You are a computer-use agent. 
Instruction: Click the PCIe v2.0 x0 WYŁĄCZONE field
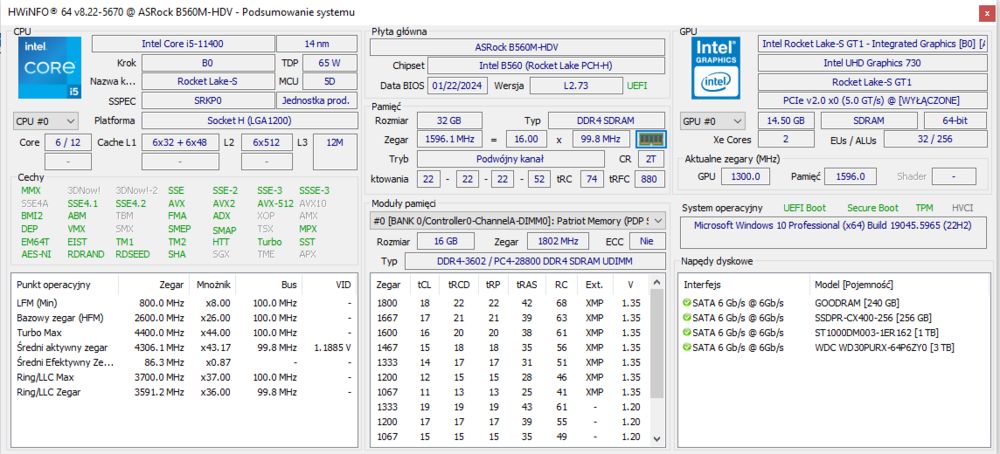coord(872,101)
